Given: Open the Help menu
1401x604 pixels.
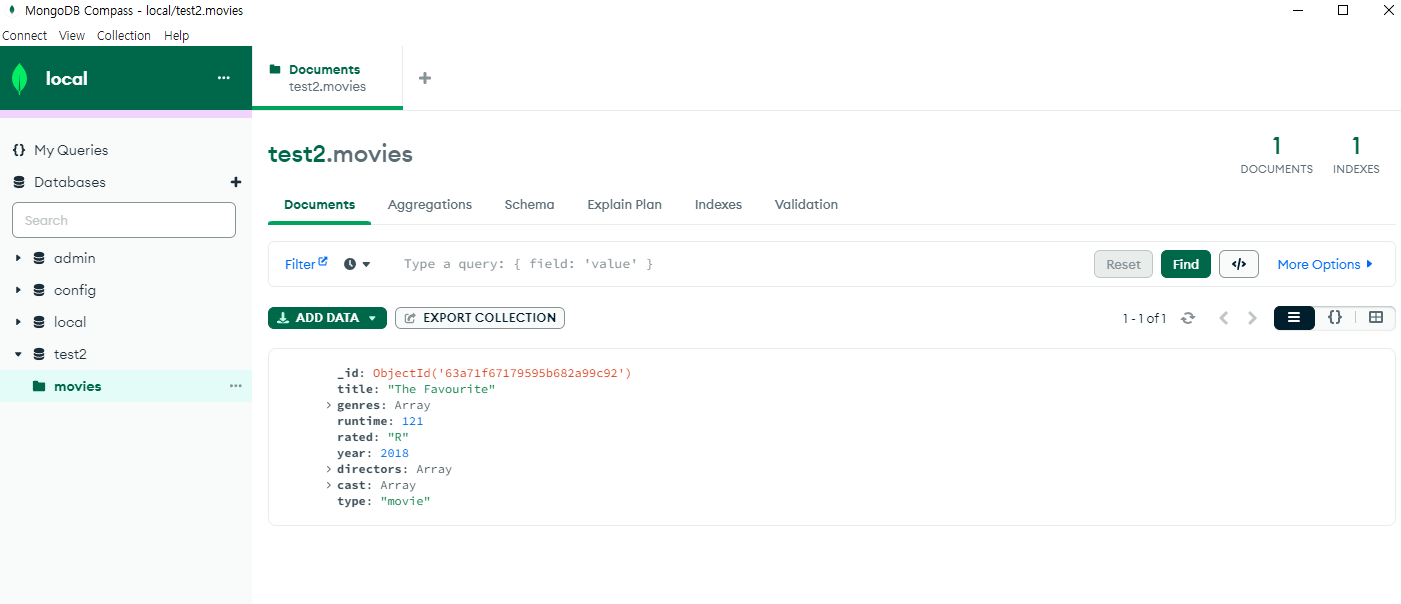Looking at the screenshot, I should point(176,35).
